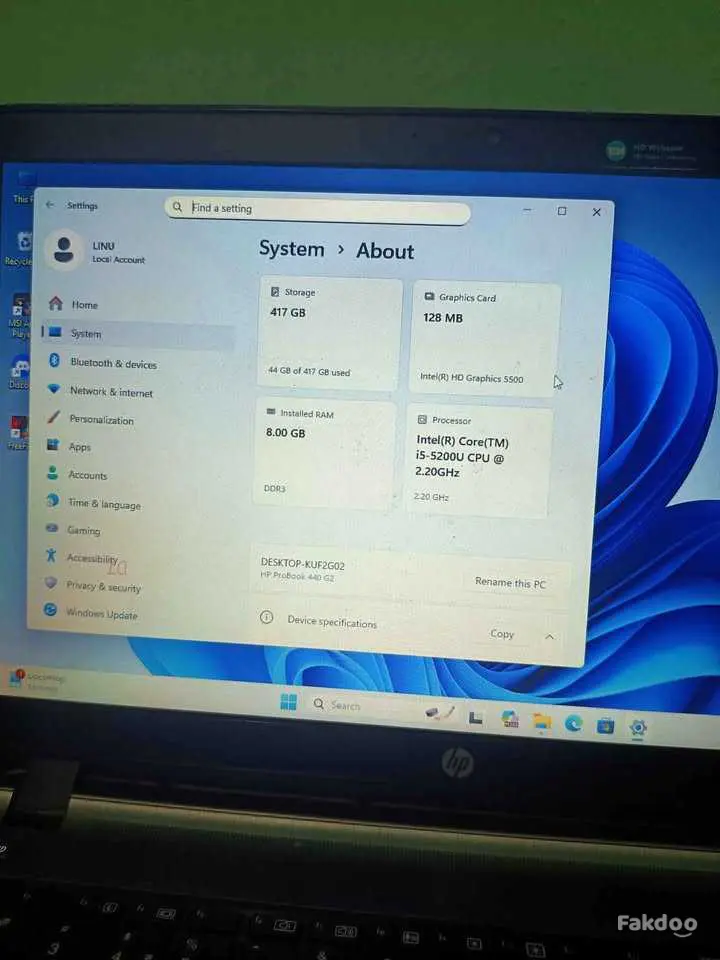Click the LINU user avatar icon
The height and width of the screenshot is (960, 720).
[64, 250]
